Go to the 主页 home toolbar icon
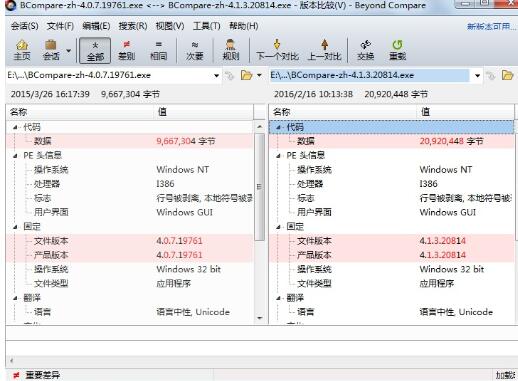 (x=22, y=50)
